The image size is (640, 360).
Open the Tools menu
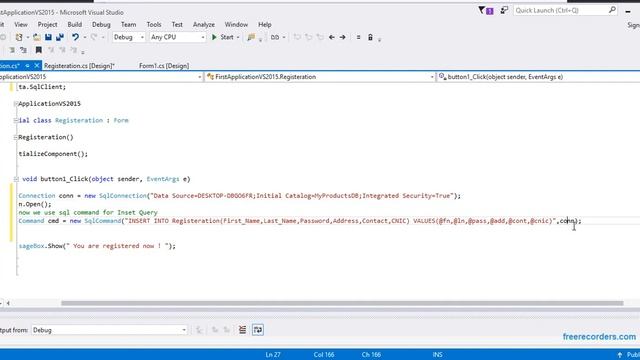pyautogui.click(x=154, y=24)
